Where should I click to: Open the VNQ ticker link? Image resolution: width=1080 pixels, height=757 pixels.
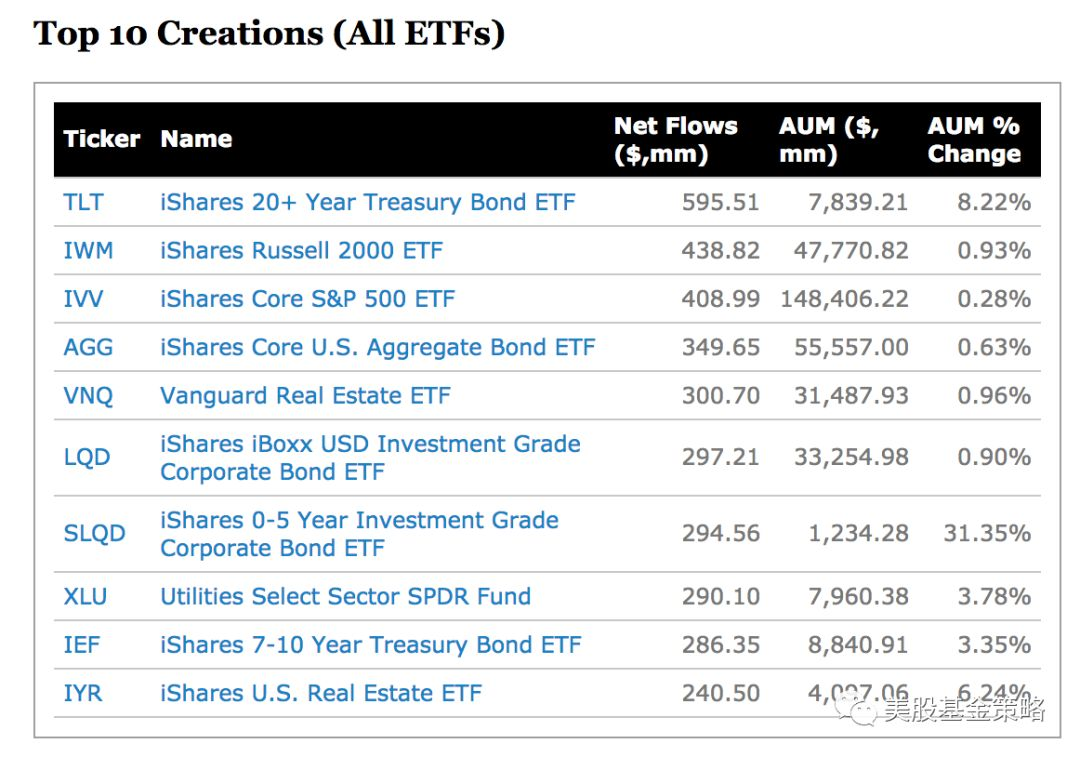point(88,396)
